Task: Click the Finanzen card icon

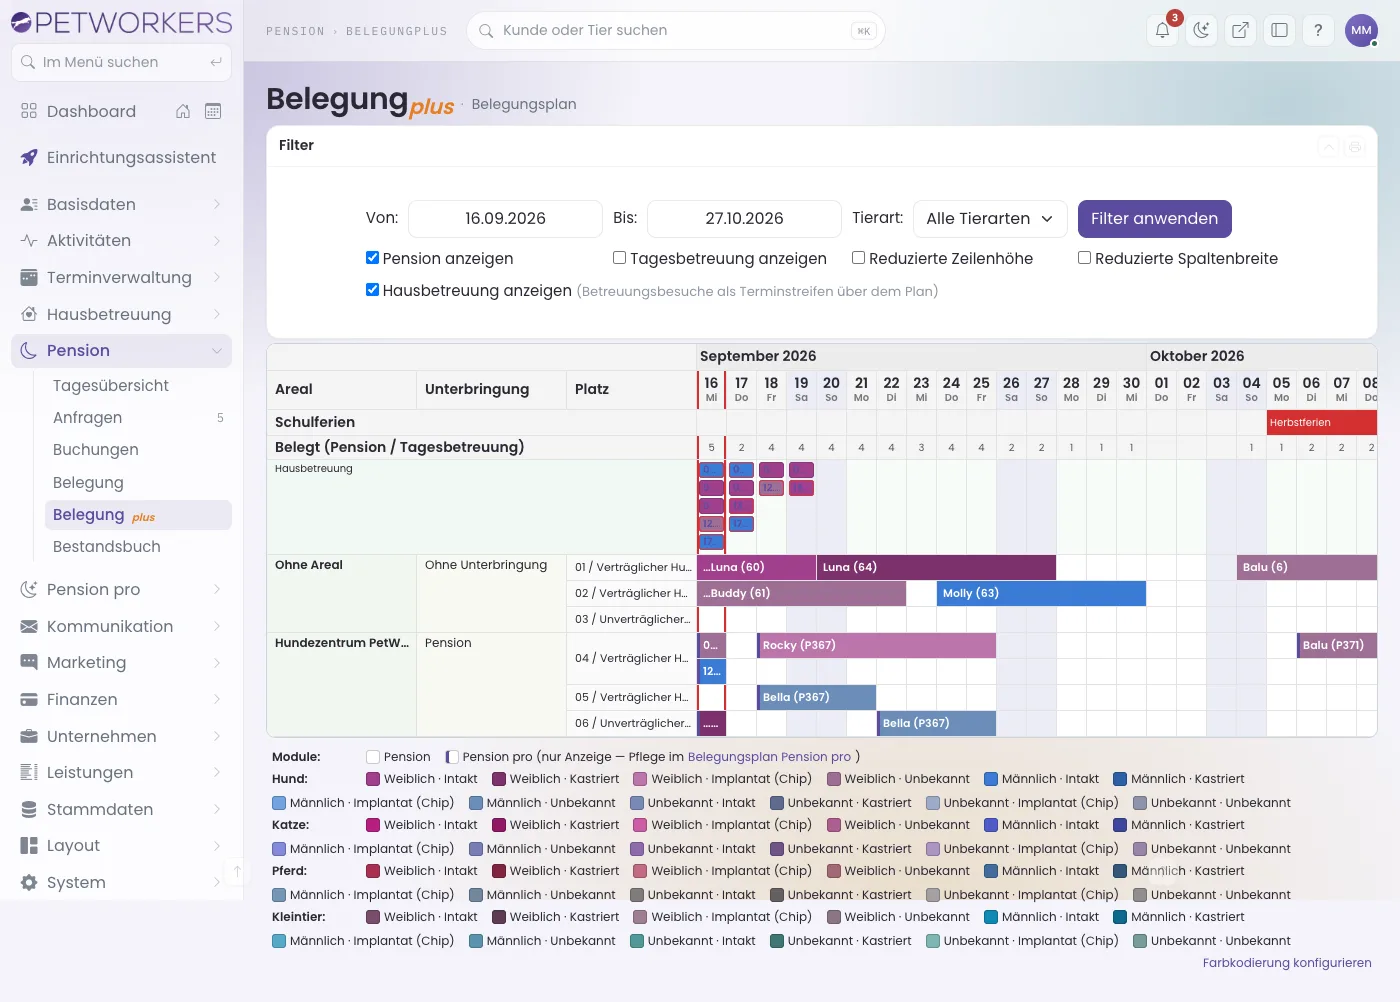Action: (x=29, y=699)
